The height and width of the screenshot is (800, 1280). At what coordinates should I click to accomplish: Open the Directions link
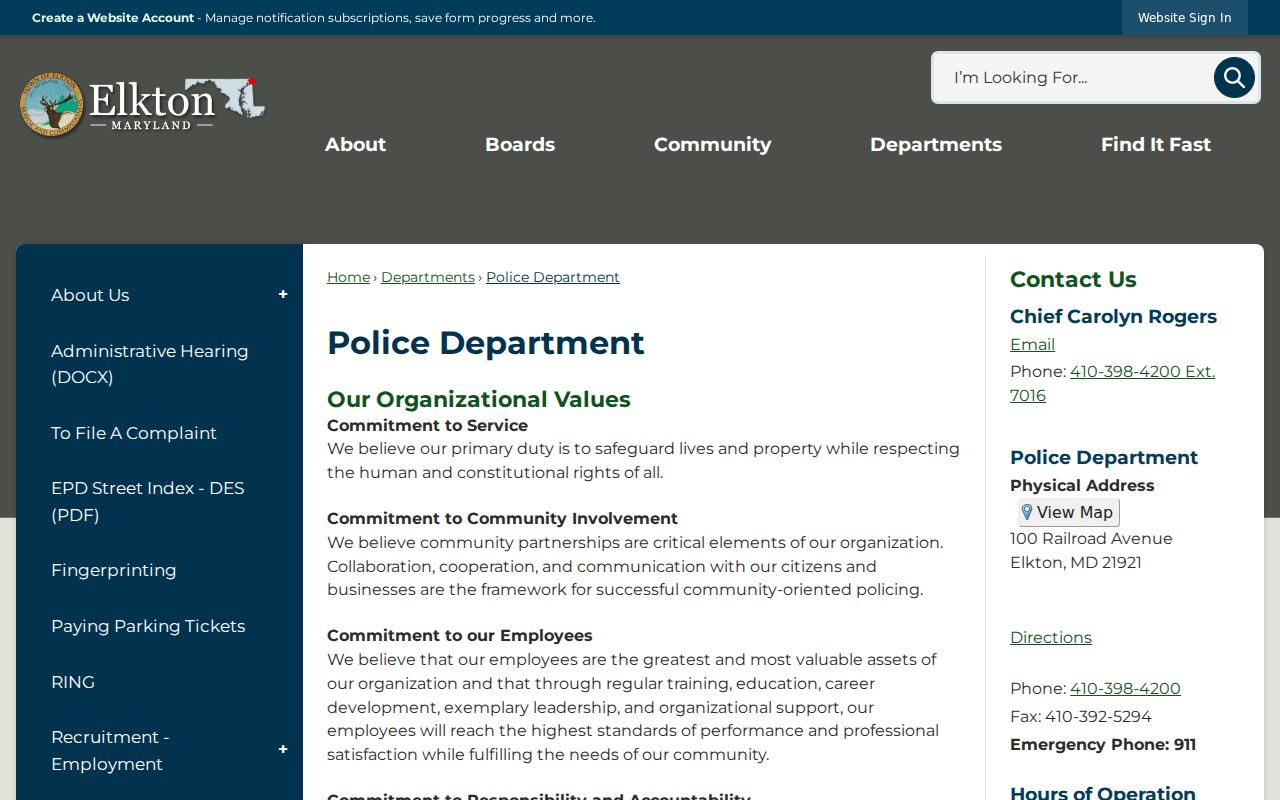point(1051,637)
